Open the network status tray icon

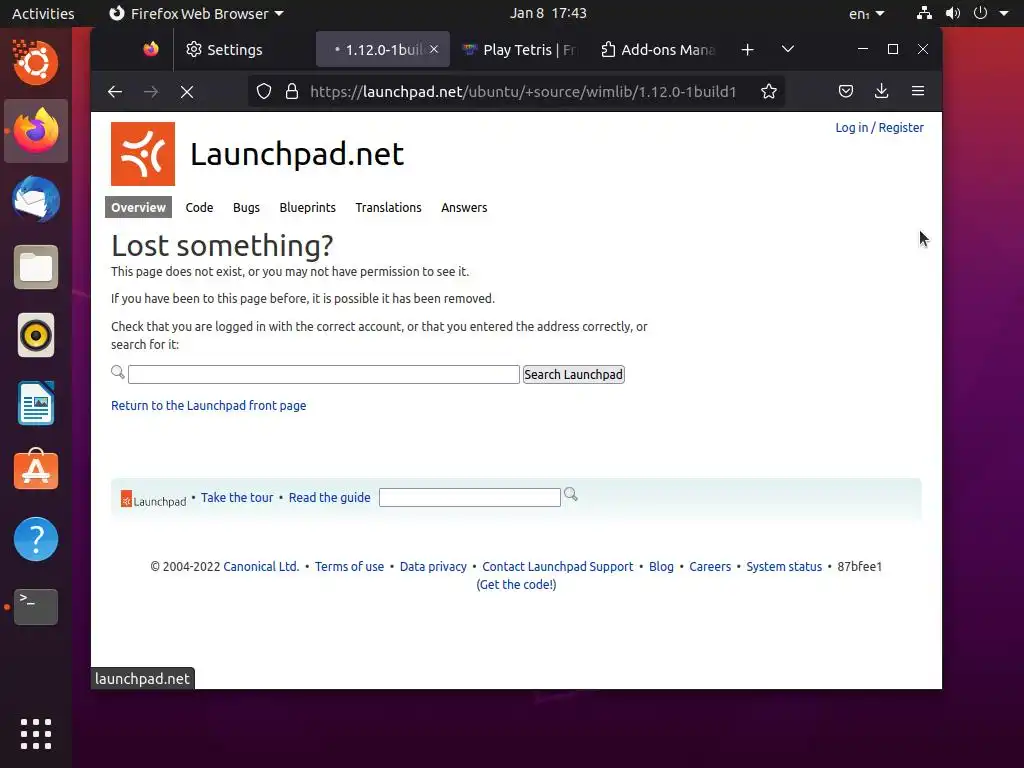[924, 13]
